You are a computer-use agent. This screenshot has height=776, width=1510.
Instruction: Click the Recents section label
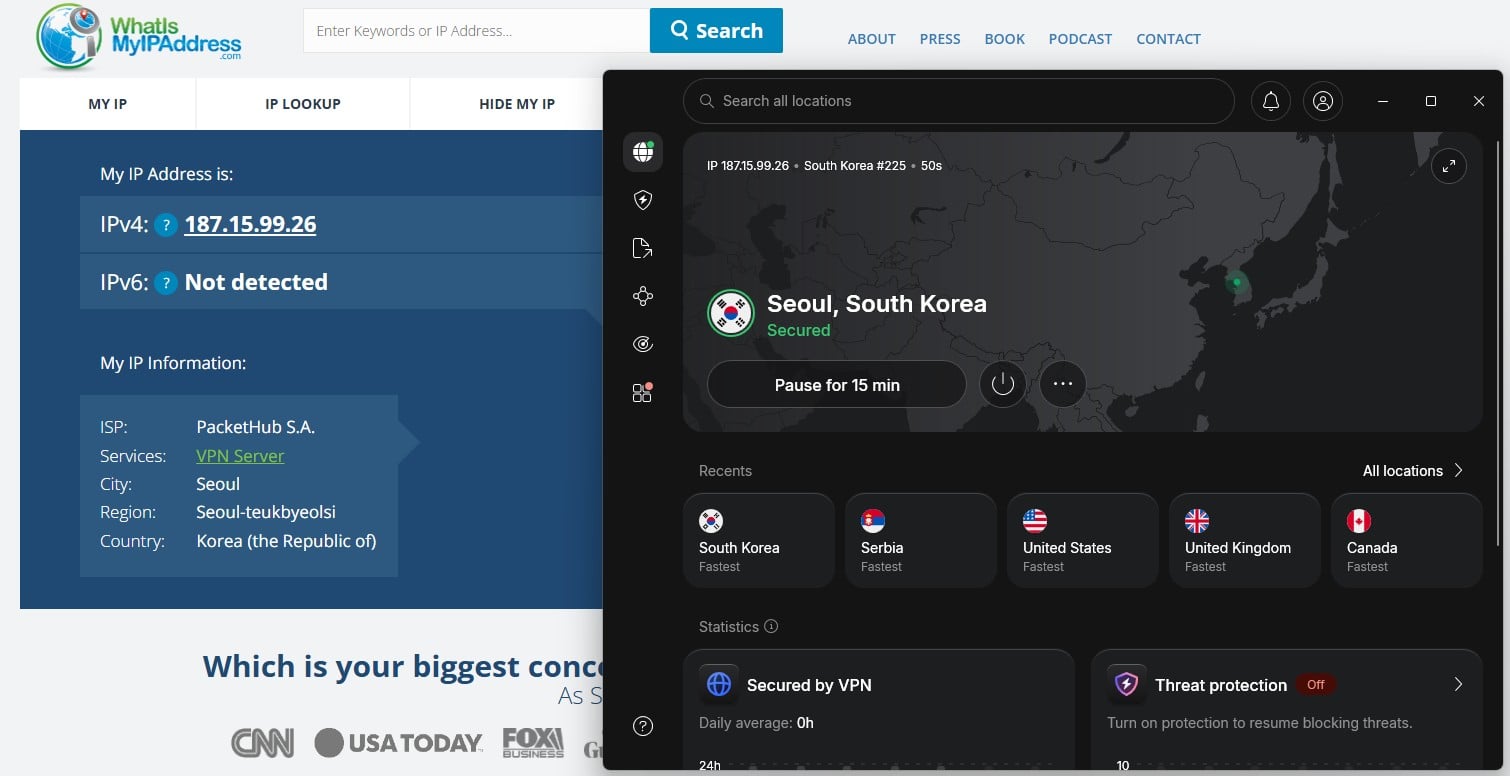(x=725, y=471)
